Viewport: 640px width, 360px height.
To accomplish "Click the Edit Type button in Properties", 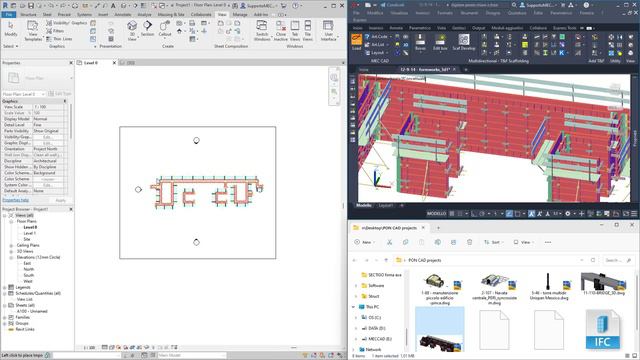I will [x=60, y=94].
